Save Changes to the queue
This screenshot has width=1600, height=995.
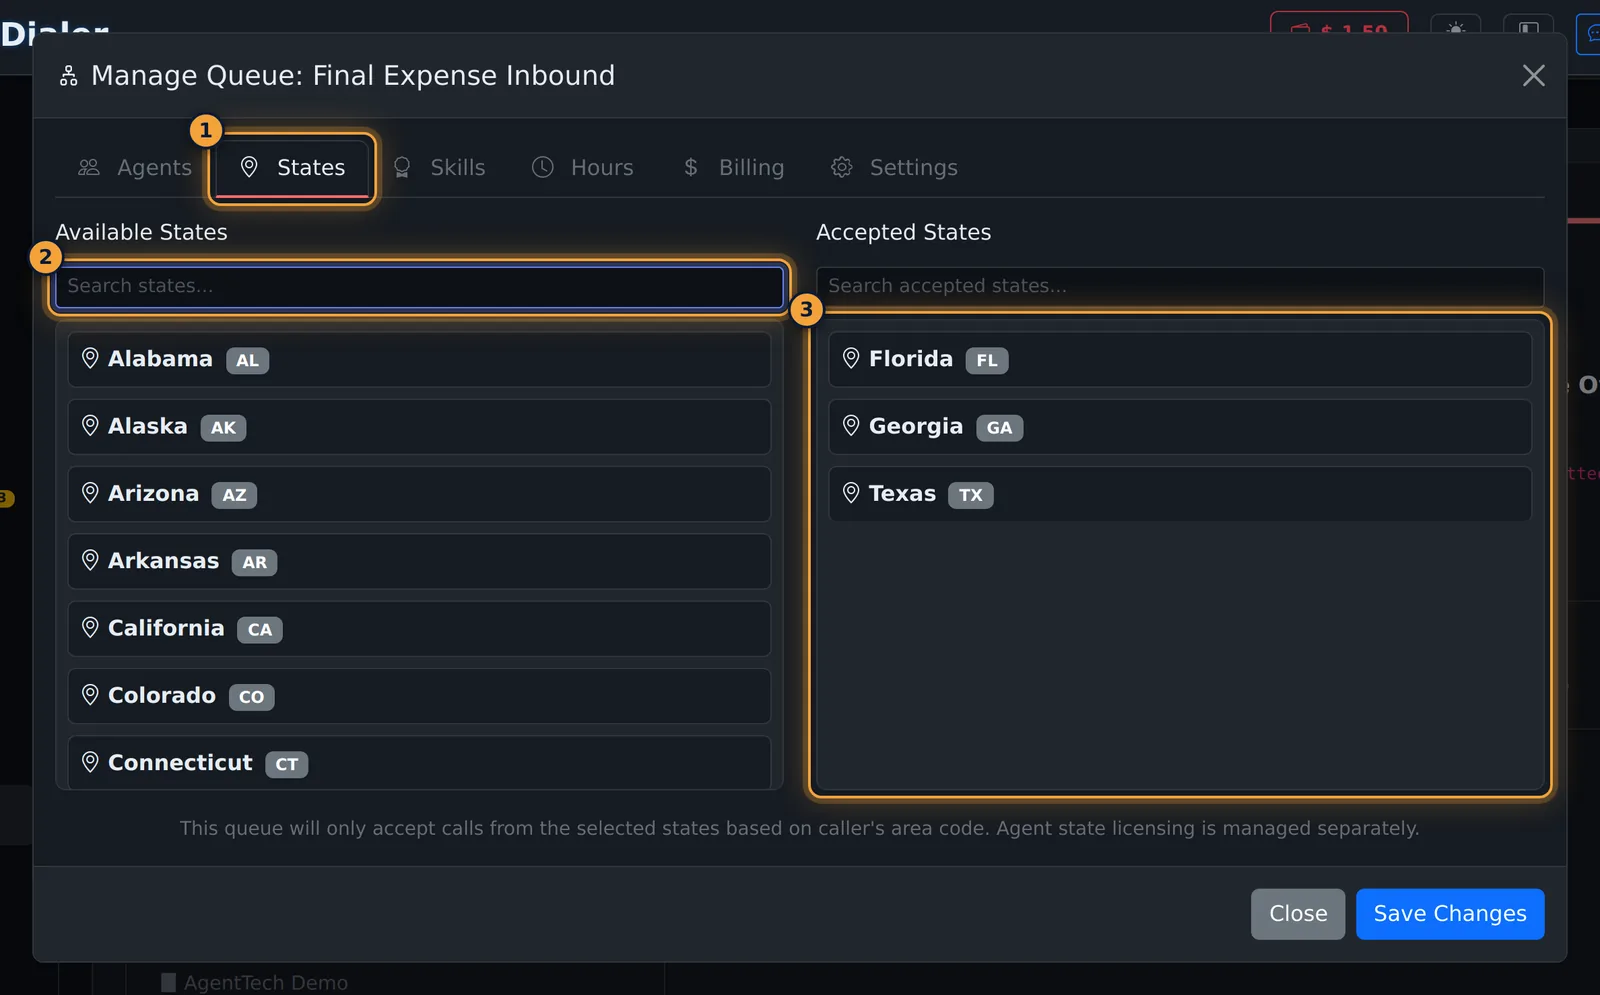(x=1450, y=914)
